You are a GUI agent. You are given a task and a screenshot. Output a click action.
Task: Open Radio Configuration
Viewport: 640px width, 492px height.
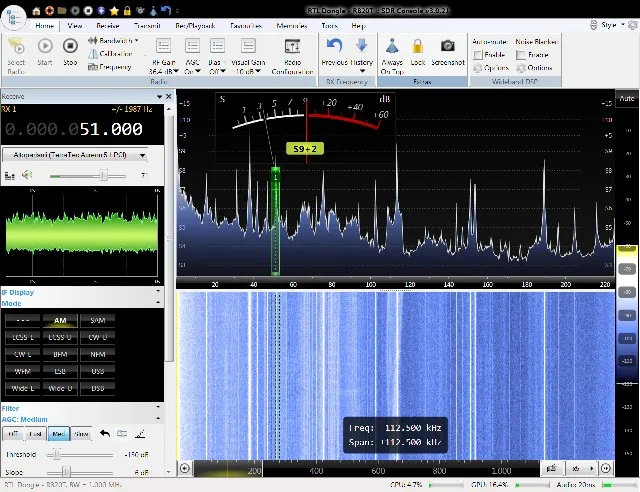[292, 52]
